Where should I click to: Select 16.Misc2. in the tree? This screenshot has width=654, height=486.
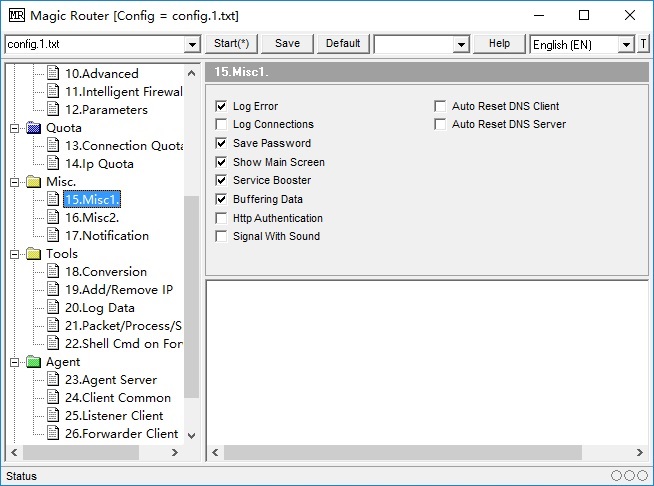(92, 218)
